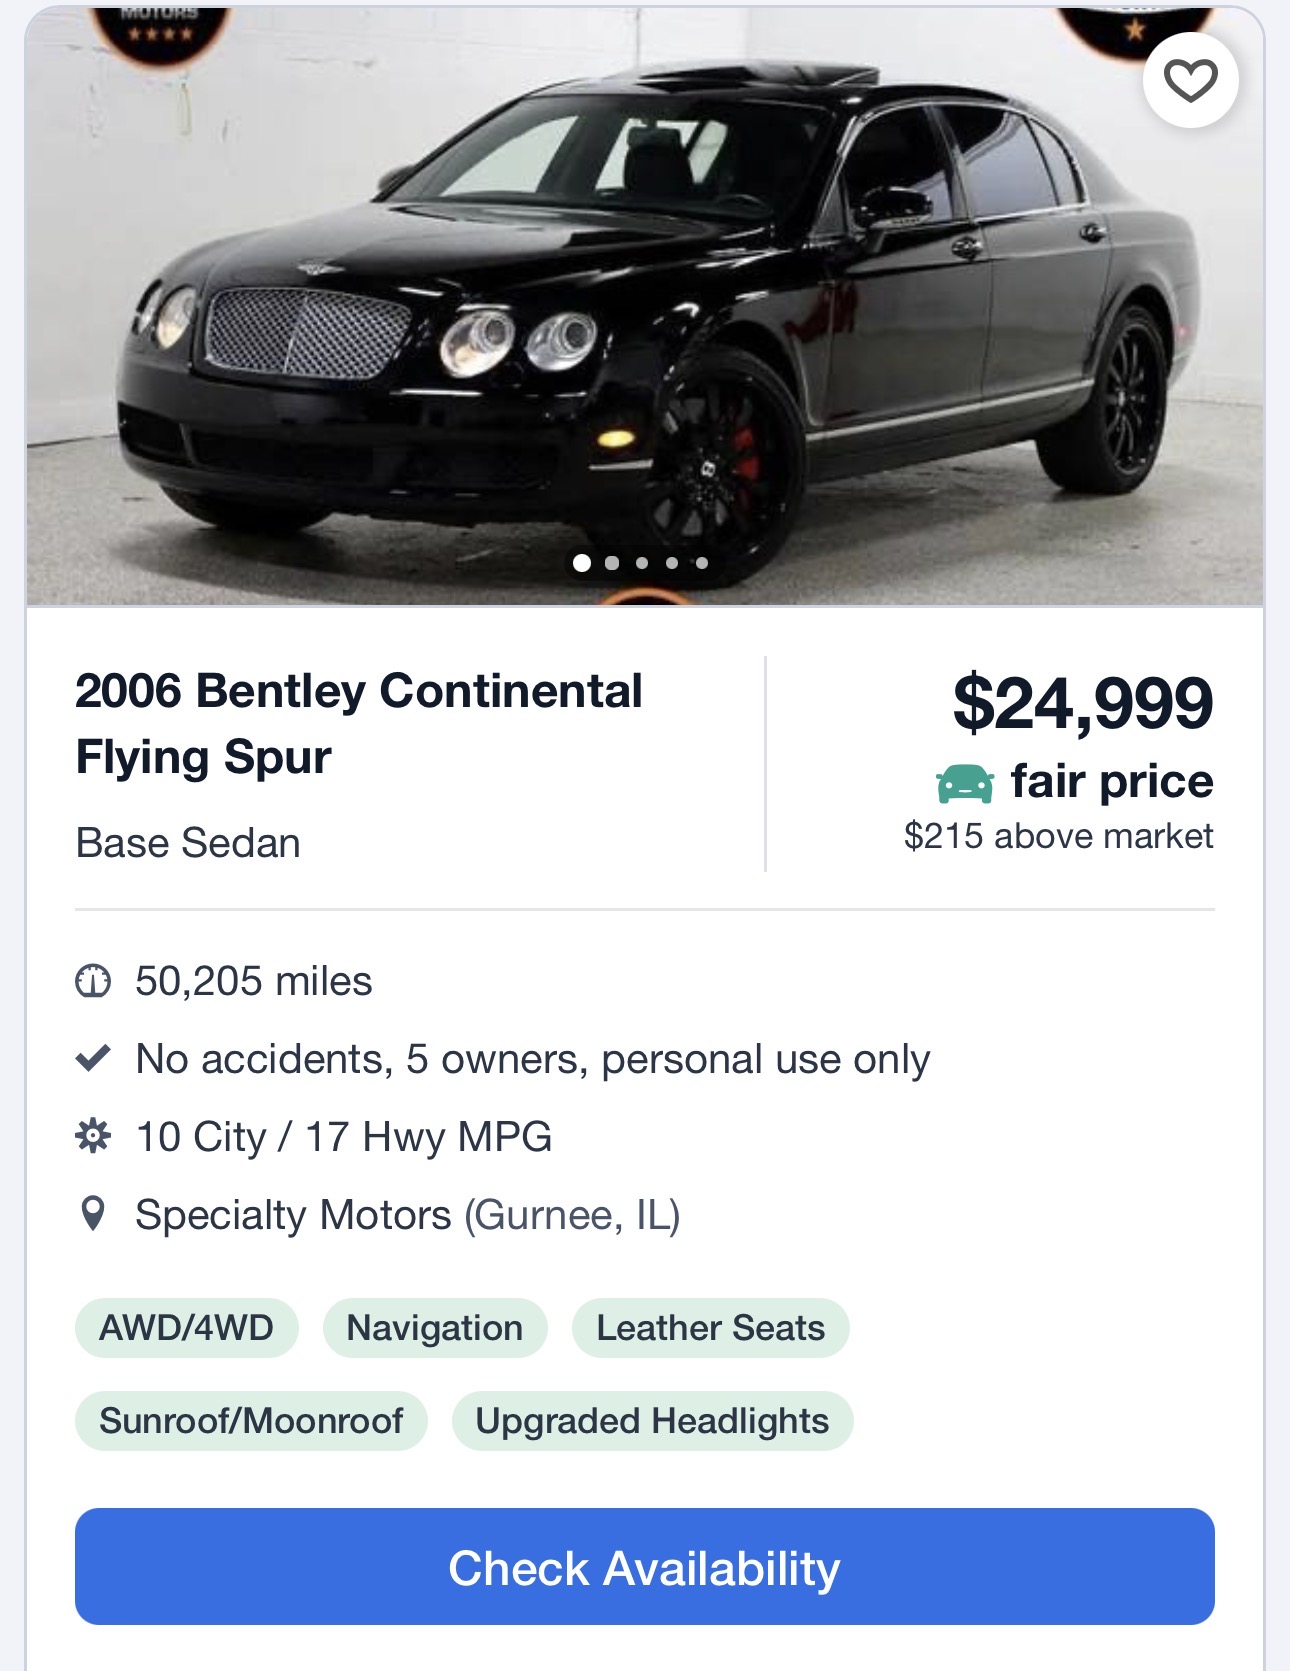Click the engine MPG gear icon
The height and width of the screenshot is (1671, 1290).
tap(93, 1136)
